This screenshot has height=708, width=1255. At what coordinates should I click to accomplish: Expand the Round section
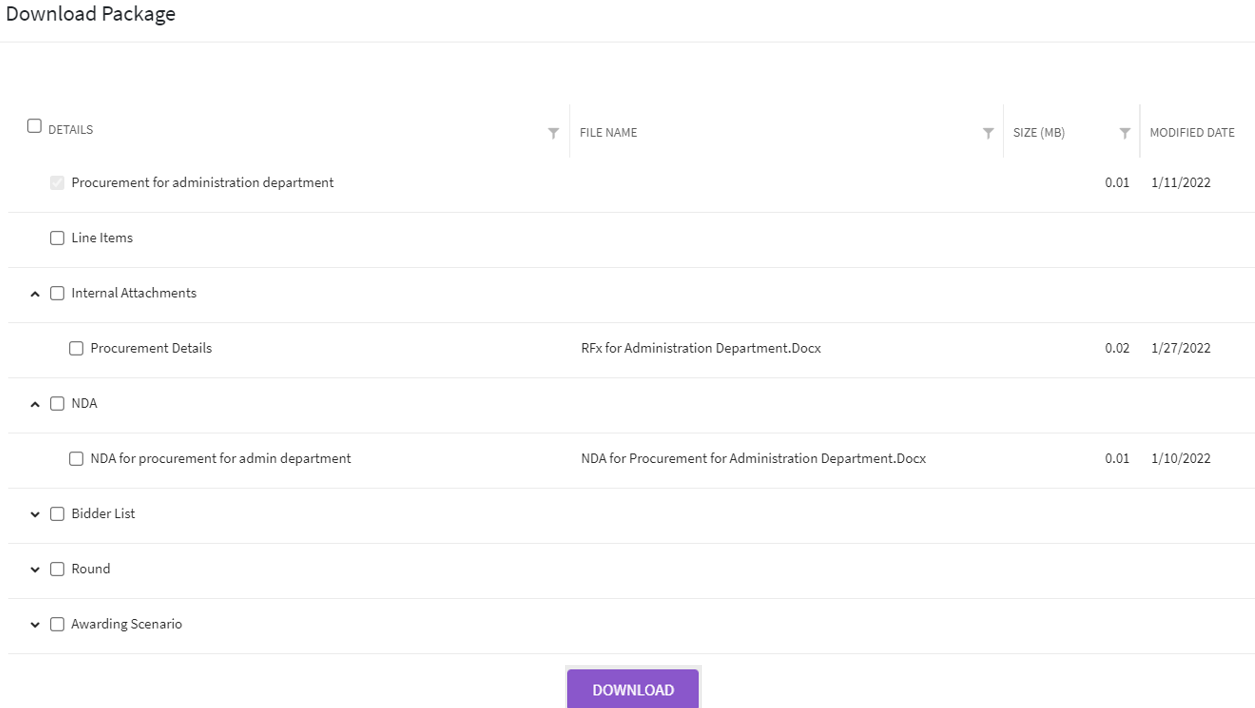click(x=35, y=569)
